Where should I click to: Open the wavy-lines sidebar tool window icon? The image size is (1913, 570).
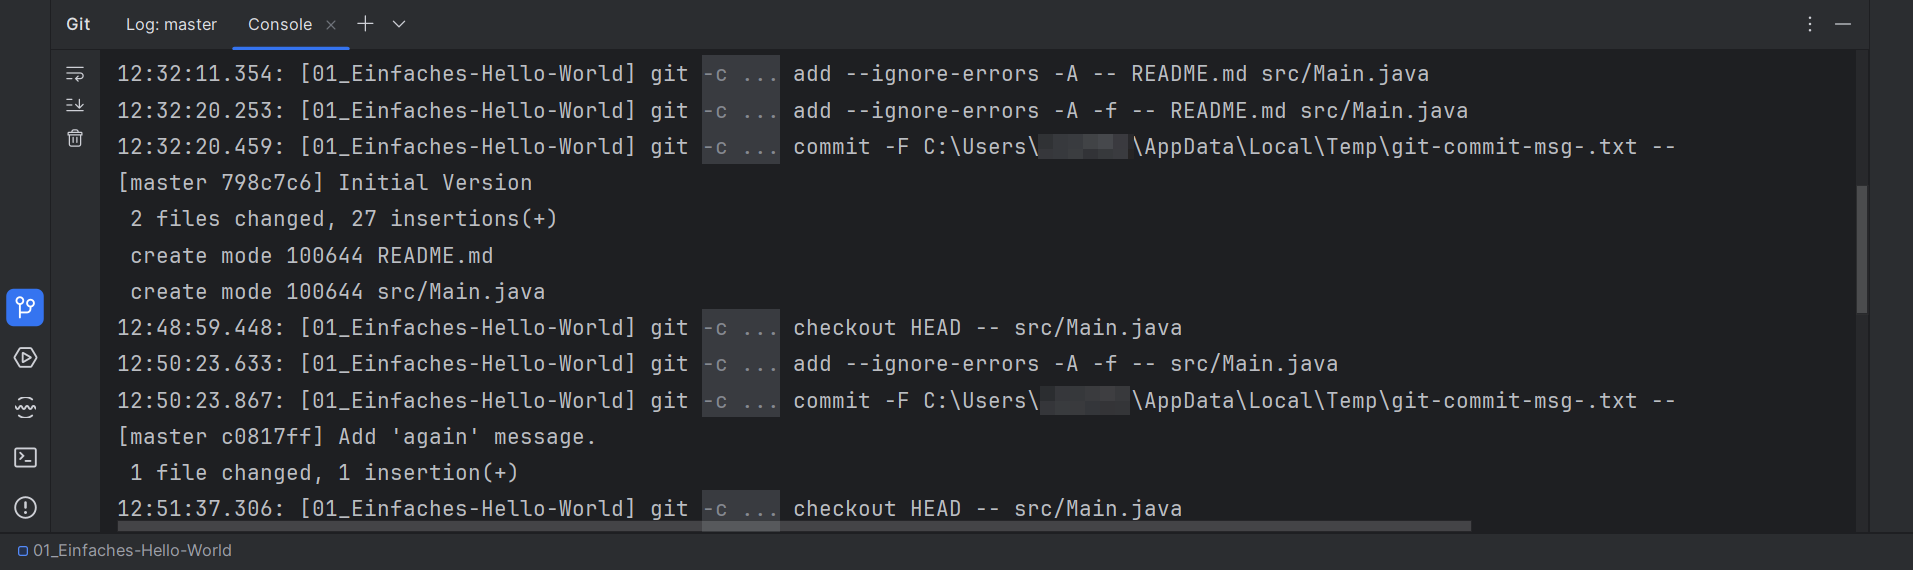tap(25, 407)
